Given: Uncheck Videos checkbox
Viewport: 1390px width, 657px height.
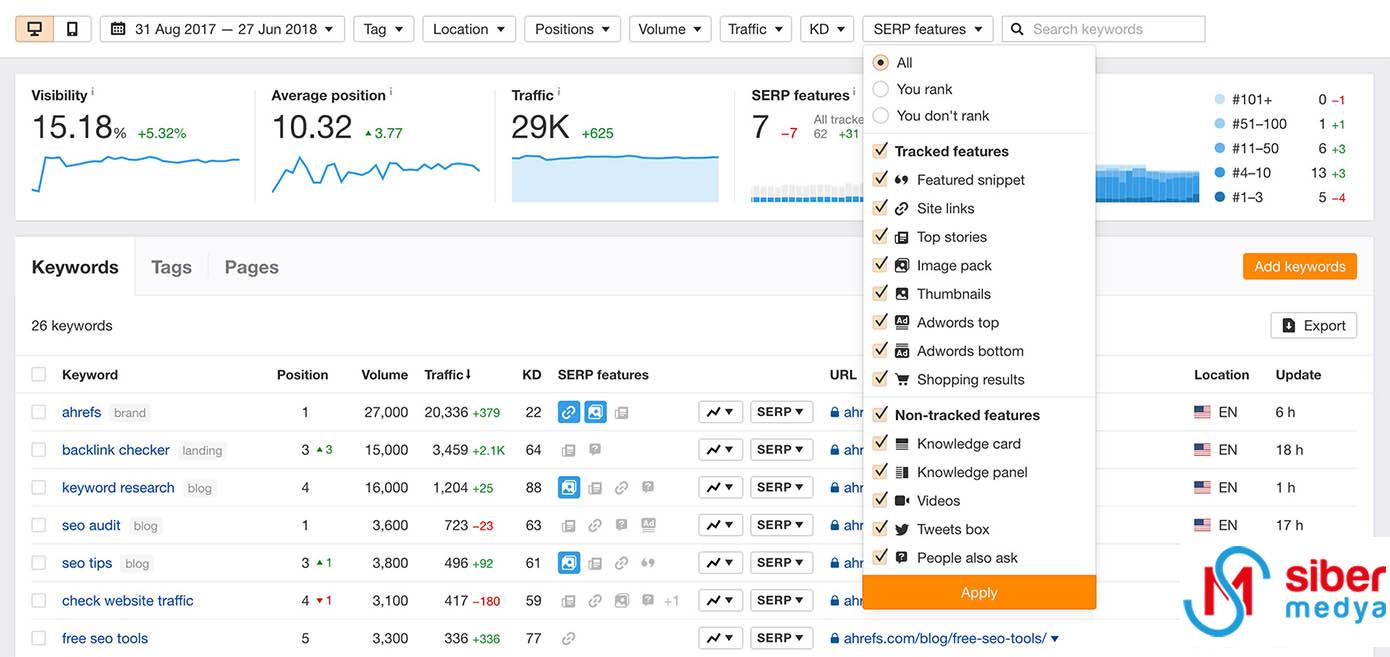Looking at the screenshot, I should [x=880, y=500].
